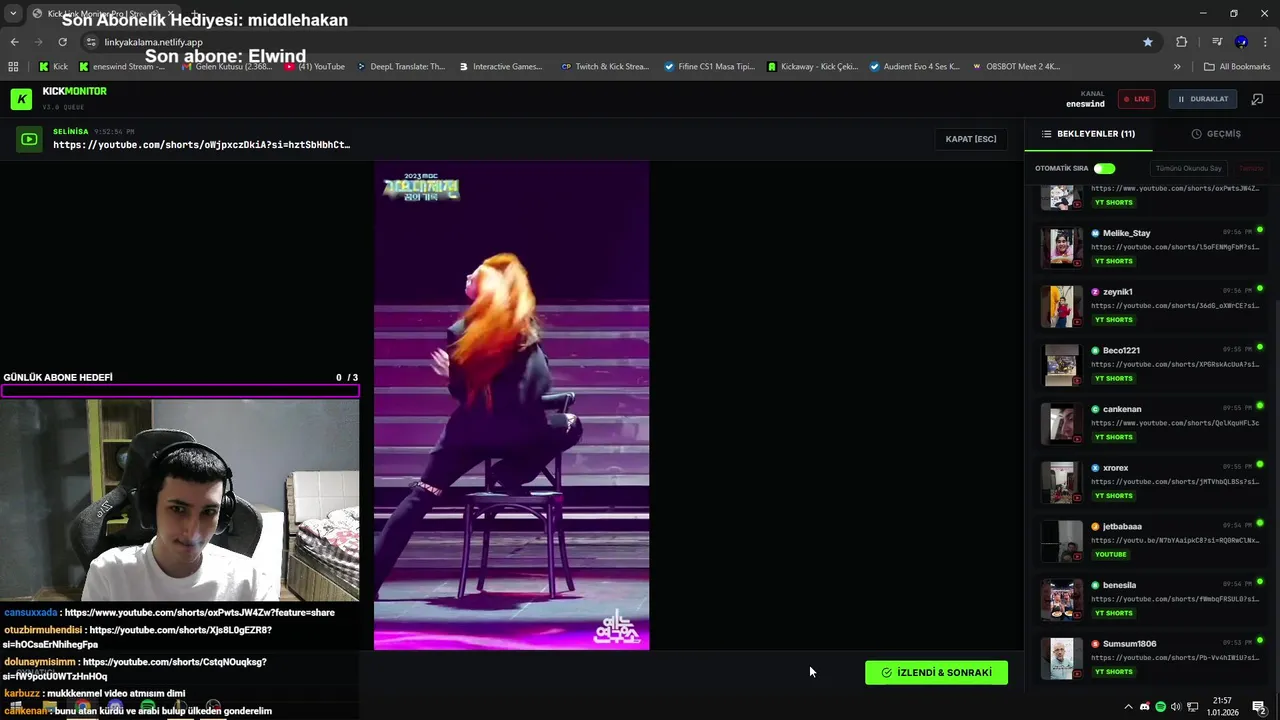The image size is (1280, 720).
Task: Select xrorex's queued shorts link
Action: pos(1175,481)
